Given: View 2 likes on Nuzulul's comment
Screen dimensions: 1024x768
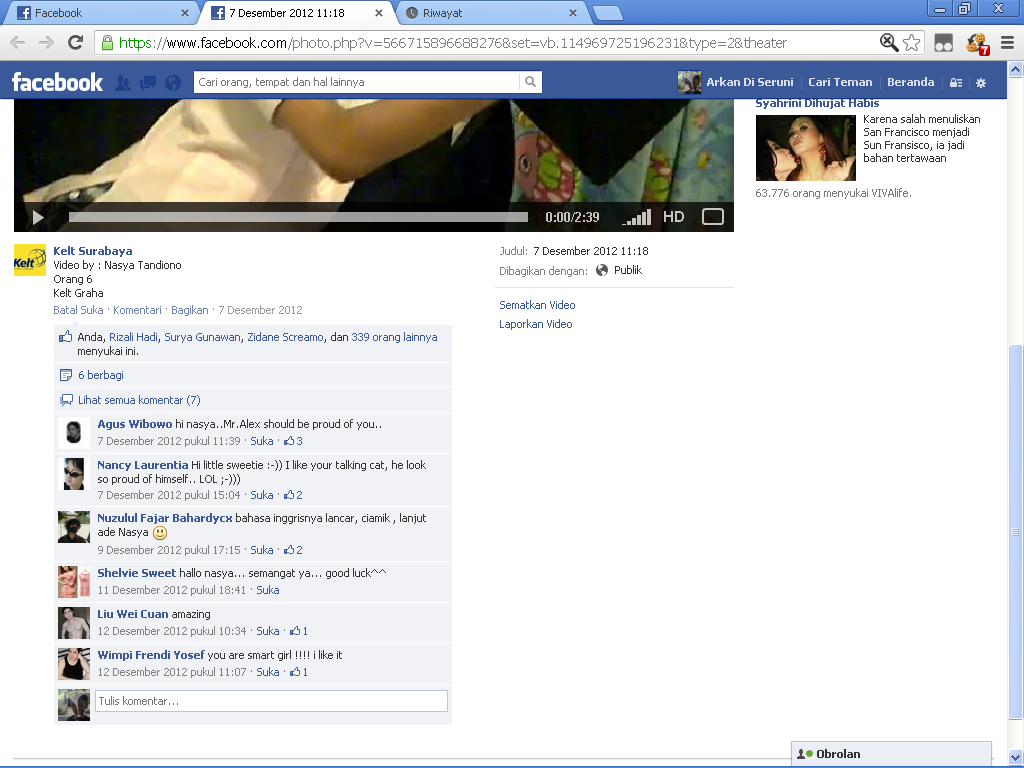Looking at the screenshot, I should pos(293,550).
